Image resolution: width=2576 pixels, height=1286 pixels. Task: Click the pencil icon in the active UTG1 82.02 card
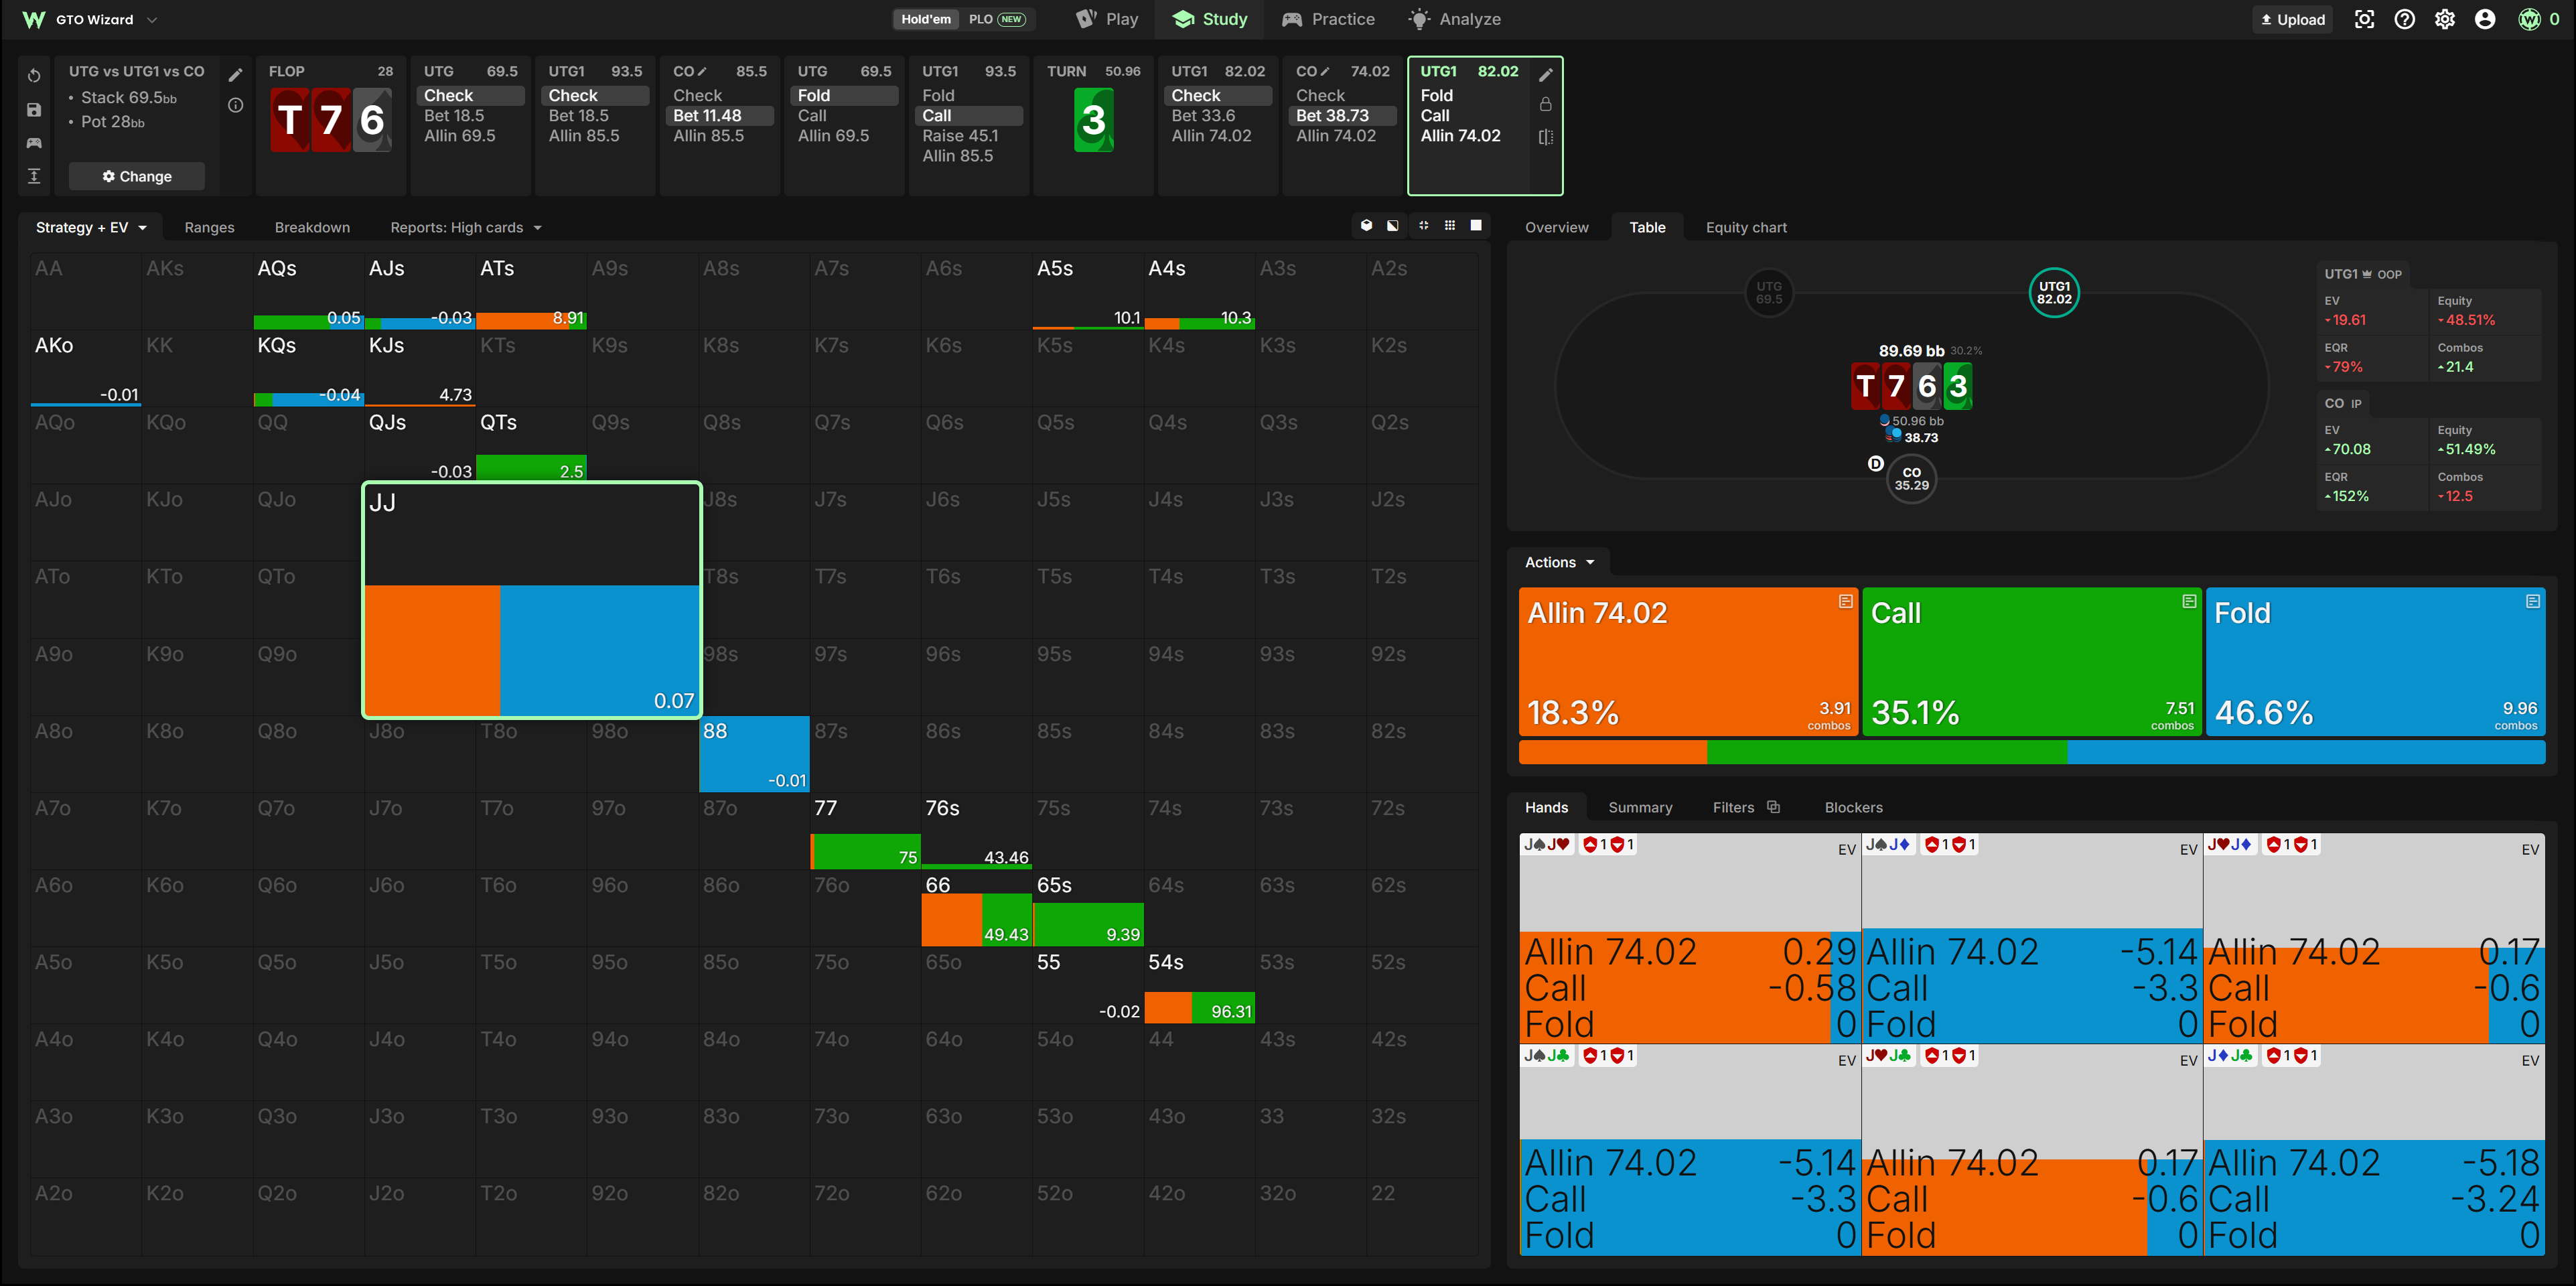[x=1545, y=75]
